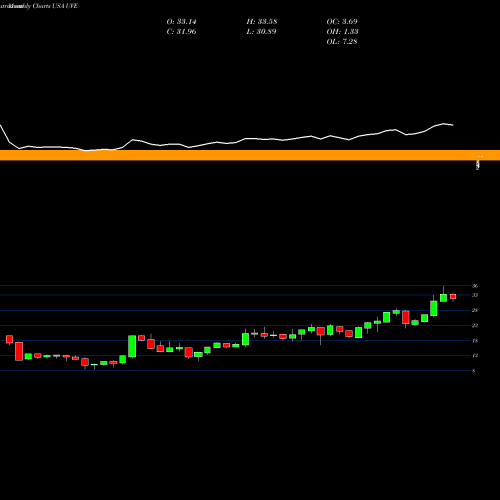Select the last red candlestick on the right
The height and width of the screenshot is (500, 500).
(453, 297)
